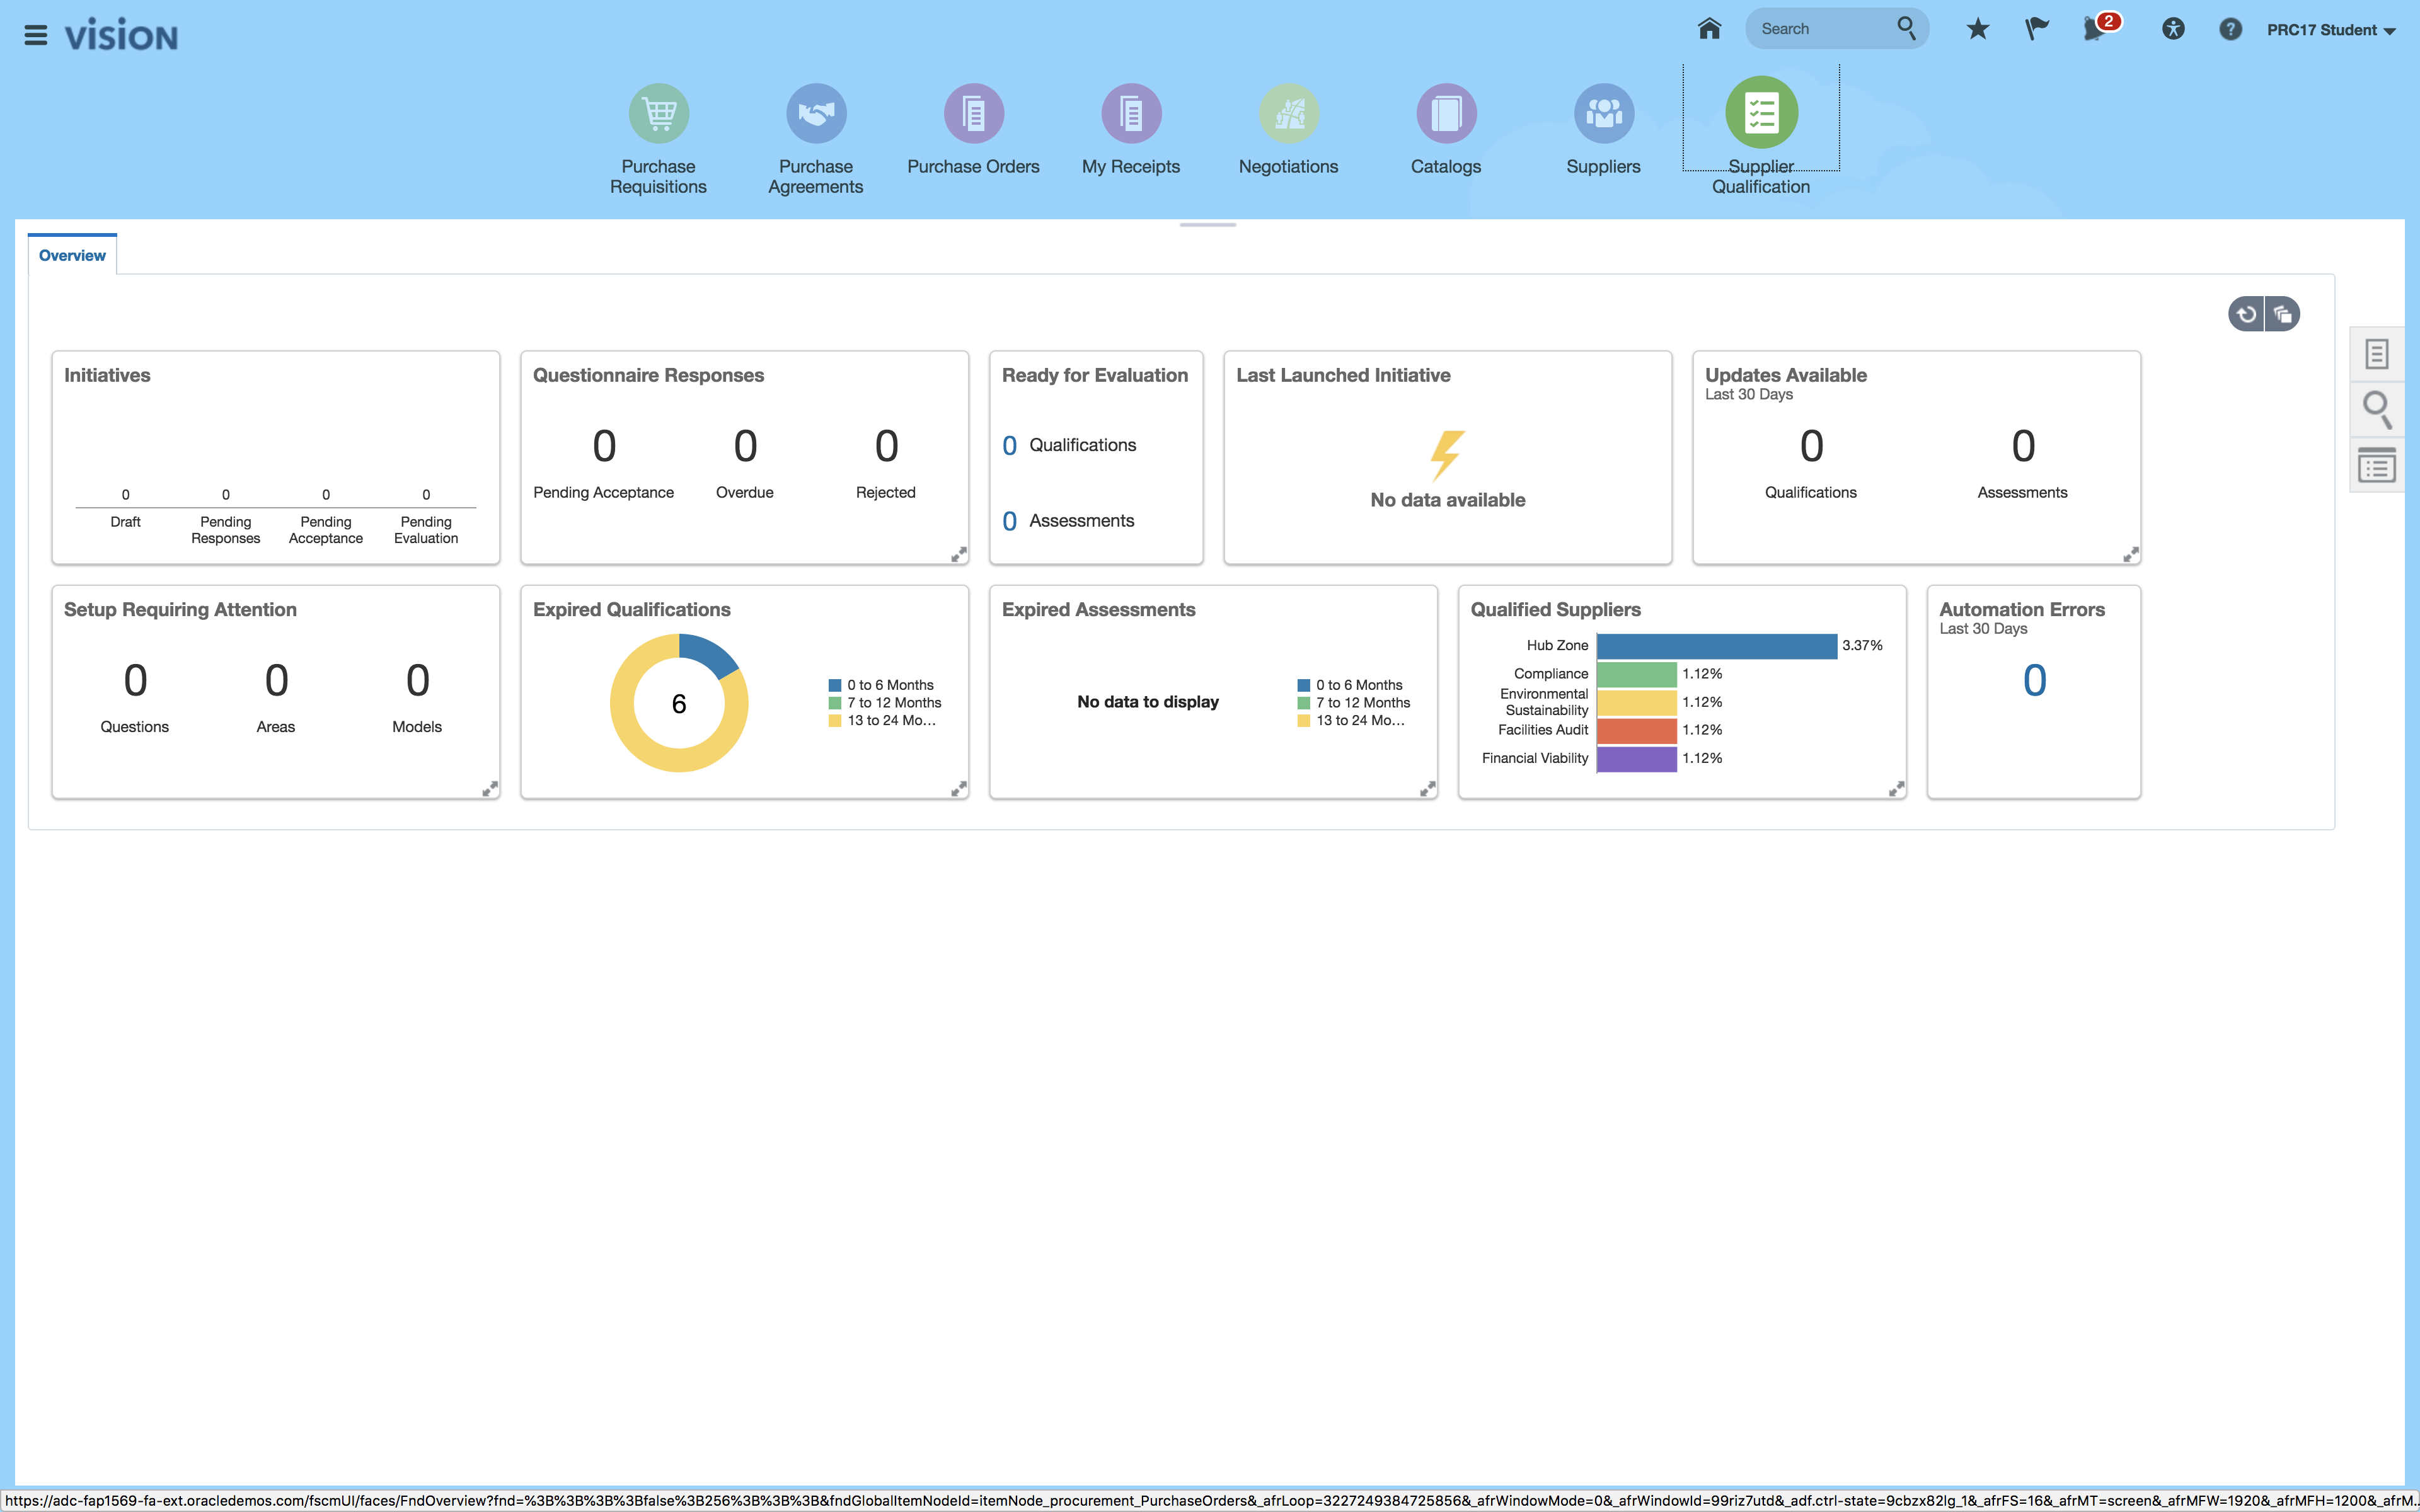Open the Watchlist flag icon

2036,29
